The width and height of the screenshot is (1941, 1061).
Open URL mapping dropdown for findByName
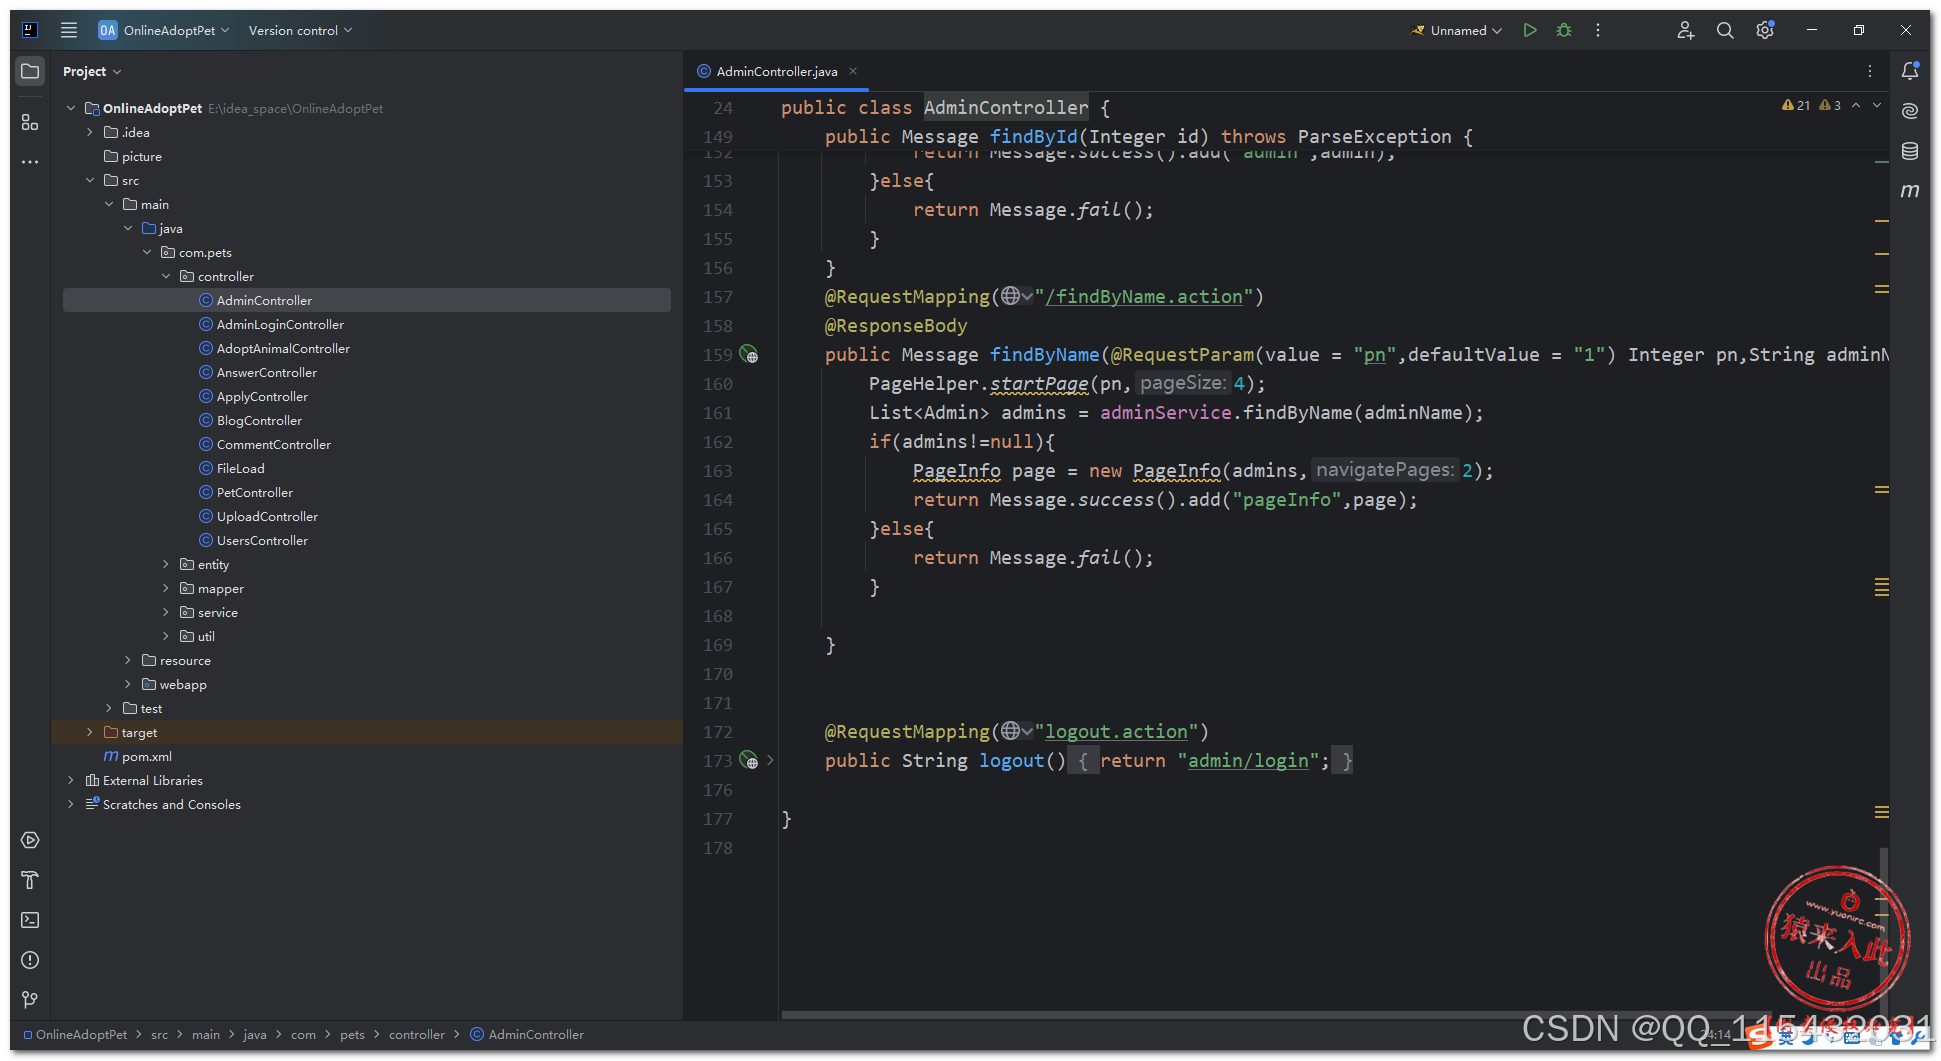[1016, 296]
